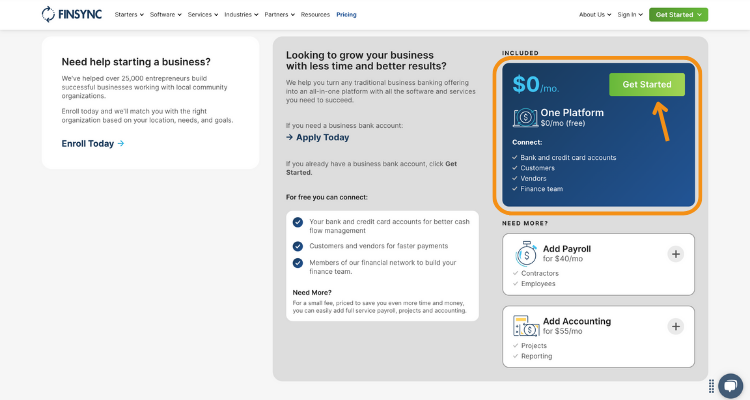
Task: Click 'For free you can connect:' label
Action: click(327, 197)
